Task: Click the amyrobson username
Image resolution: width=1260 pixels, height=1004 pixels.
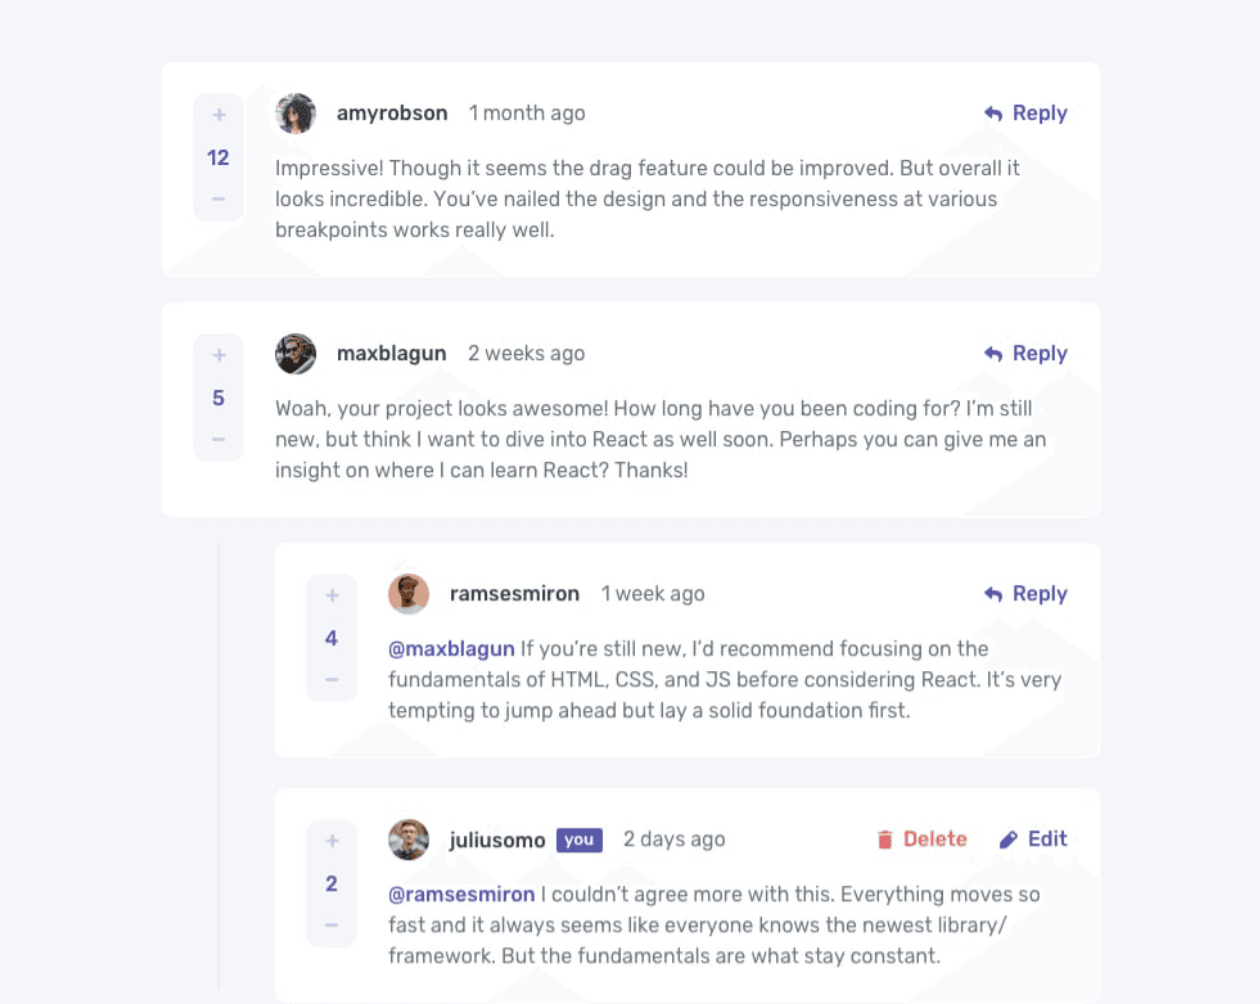Action: tap(392, 113)
